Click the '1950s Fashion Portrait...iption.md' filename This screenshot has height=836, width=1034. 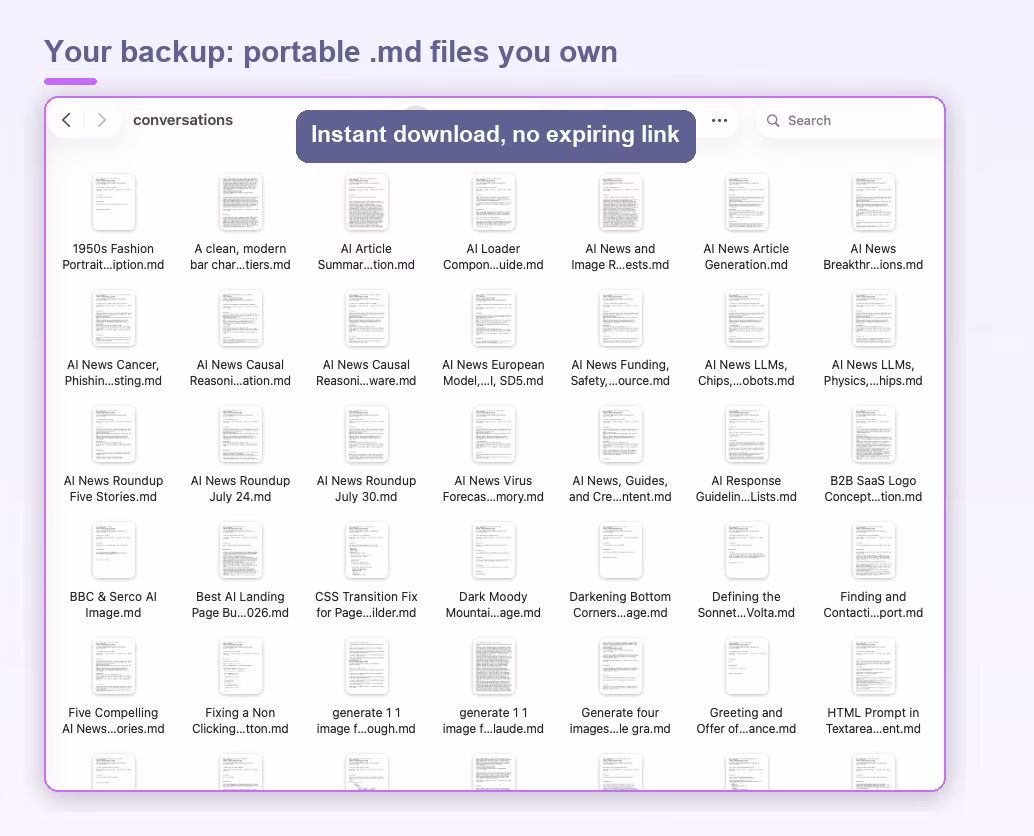click(x=113, y=256)
